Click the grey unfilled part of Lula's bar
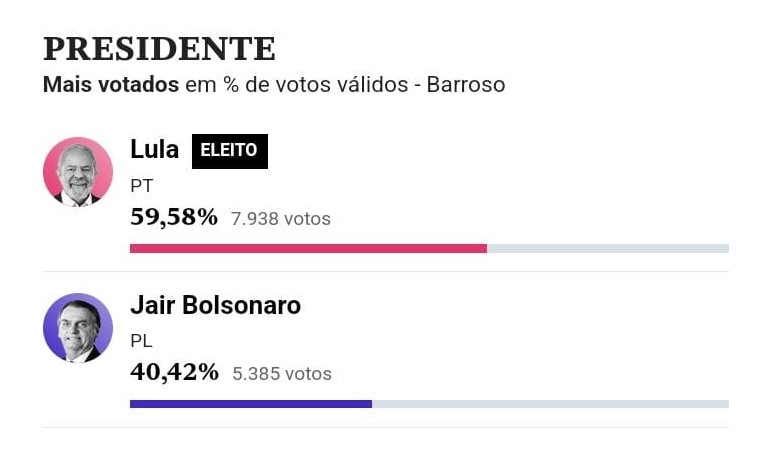Viewport: 768px width, 450px height. point(608,249)
